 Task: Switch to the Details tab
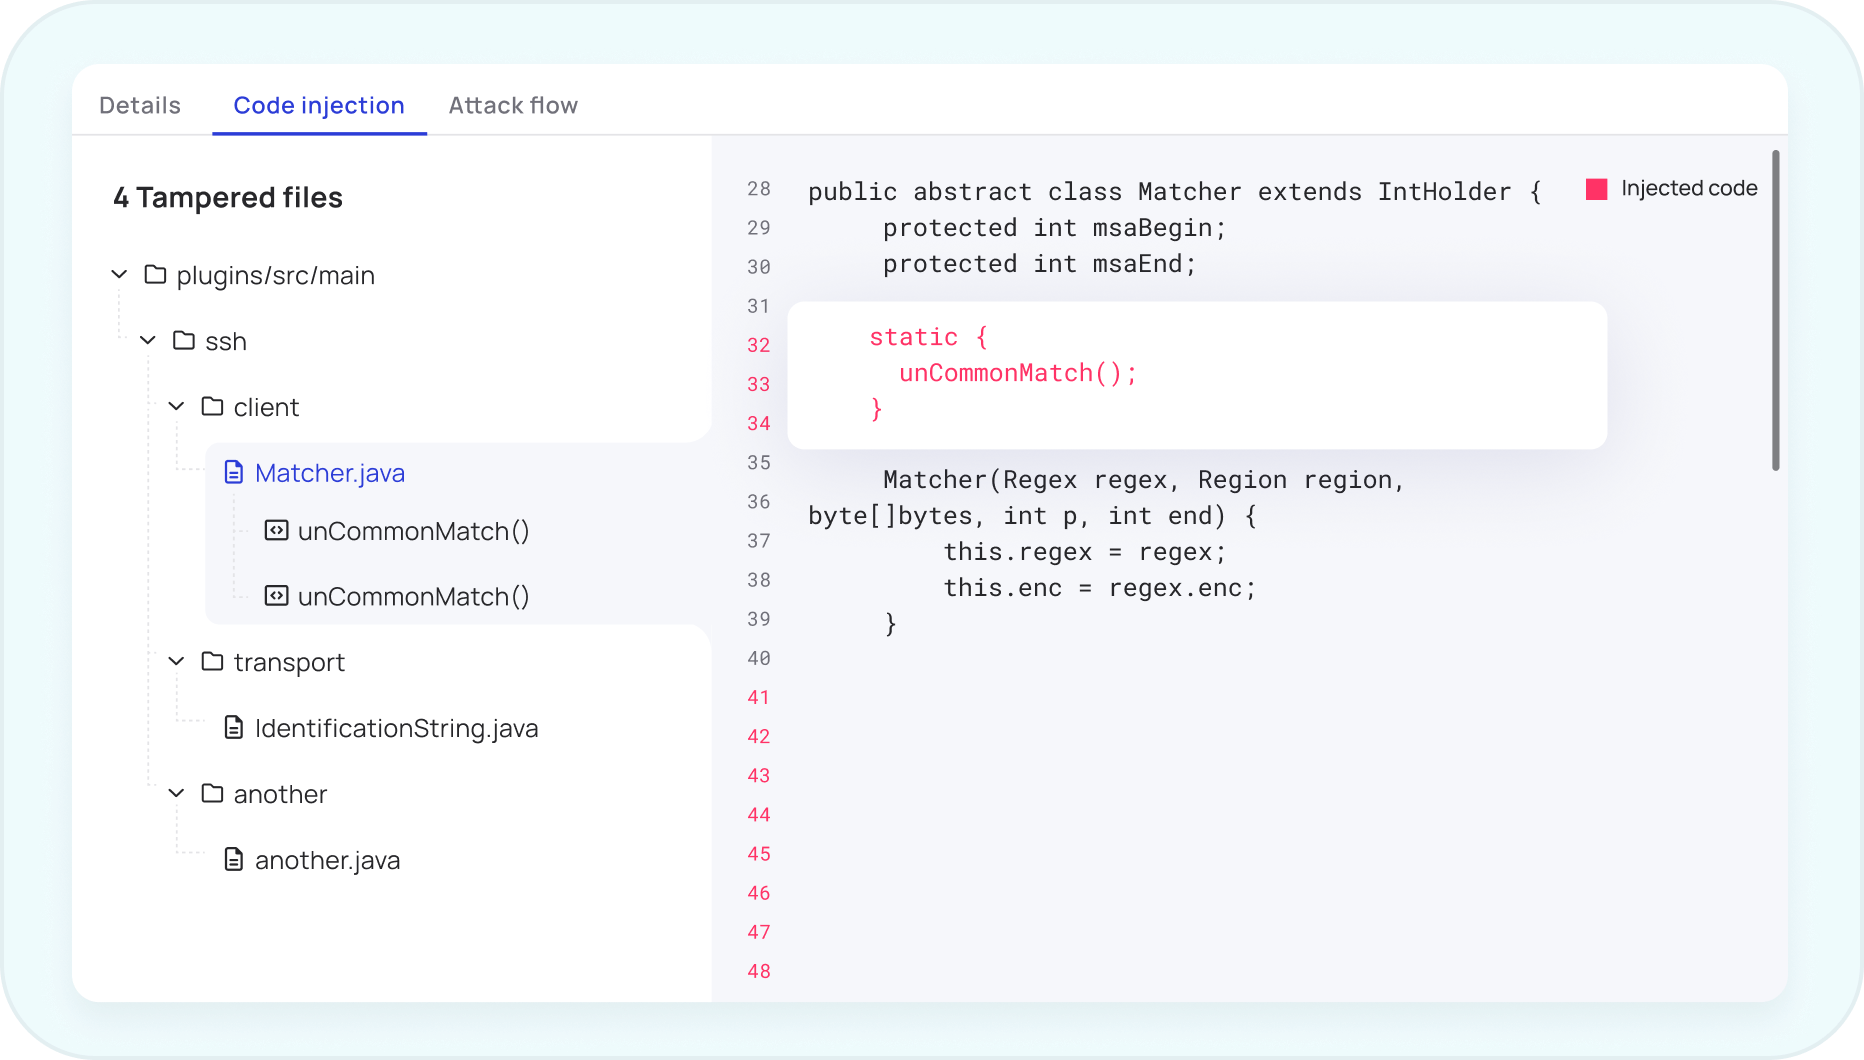pos(140,106)
